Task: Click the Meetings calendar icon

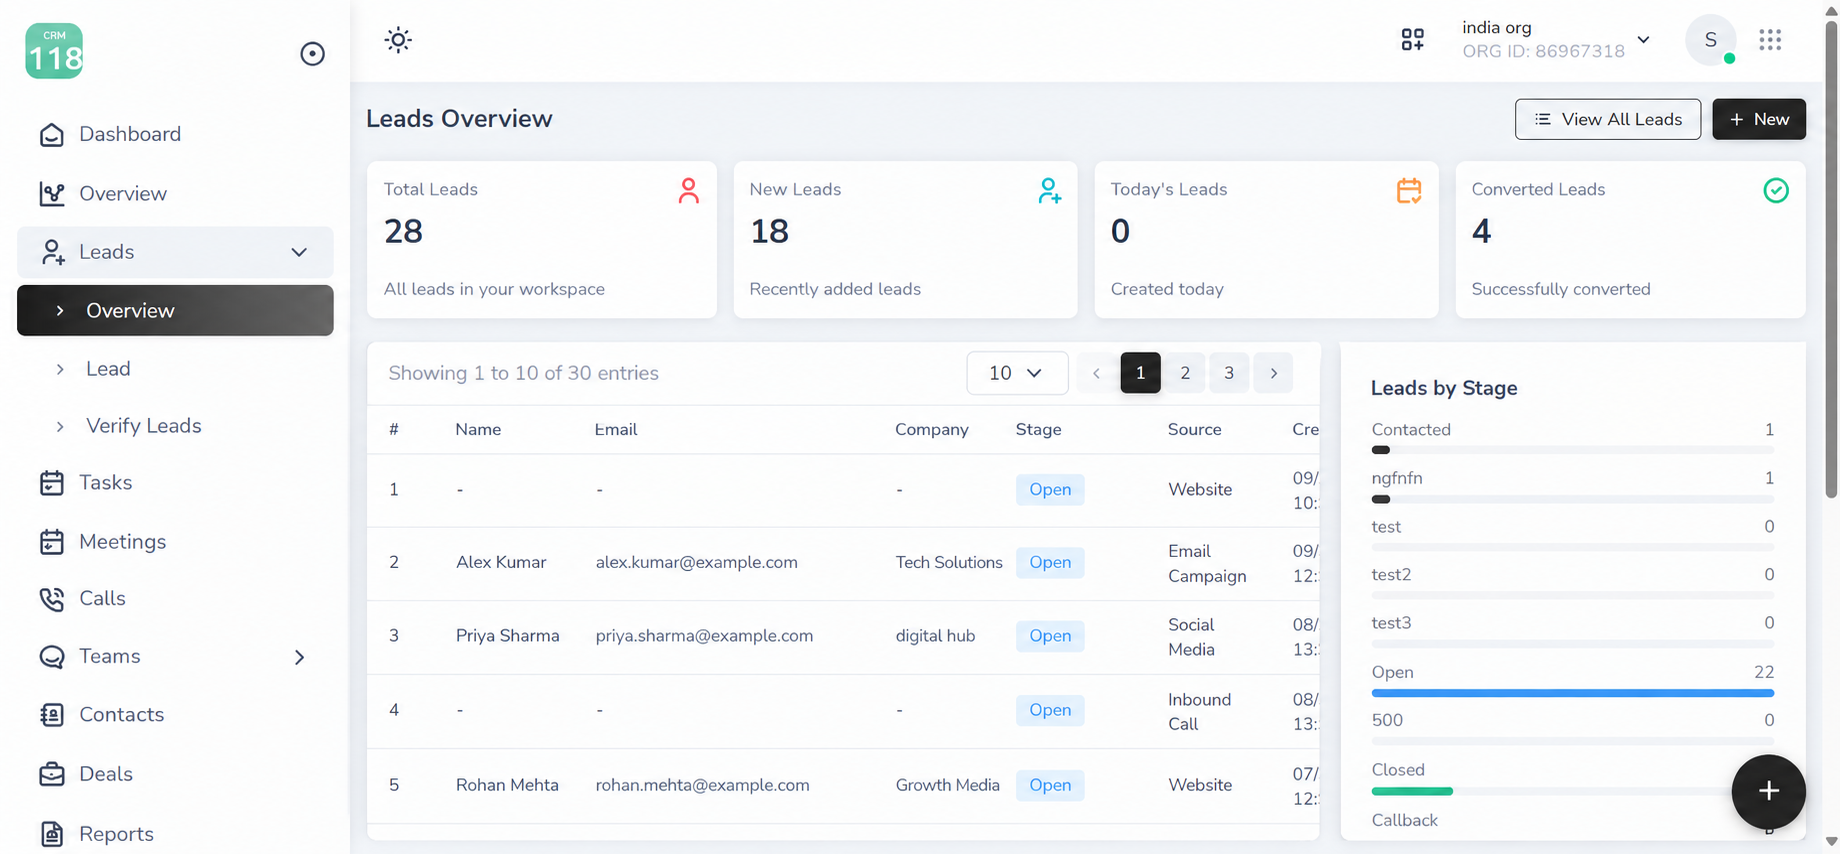Action: [x=52, y=541]
